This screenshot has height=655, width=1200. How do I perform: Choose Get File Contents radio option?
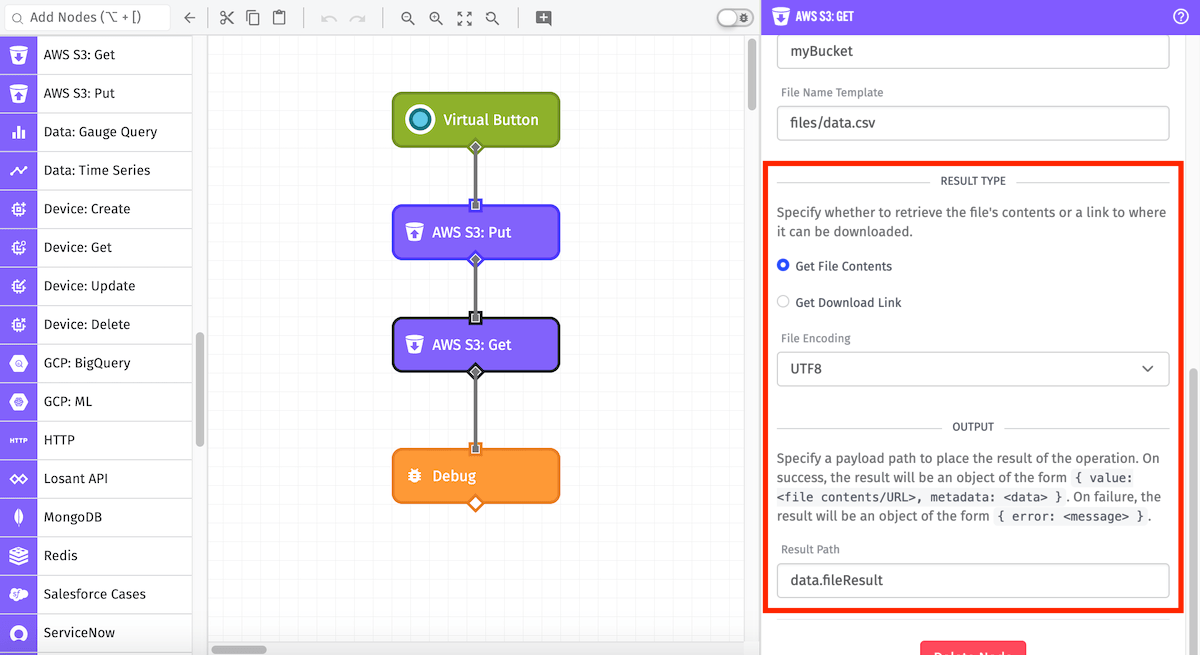pyautogui.click(x=783, y=266)
